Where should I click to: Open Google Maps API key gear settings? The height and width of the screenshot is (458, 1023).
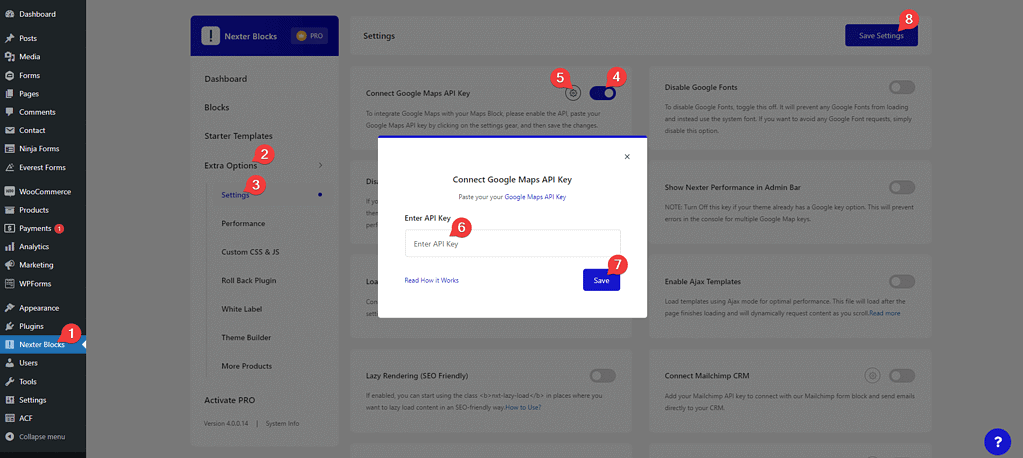click(573, 93)
